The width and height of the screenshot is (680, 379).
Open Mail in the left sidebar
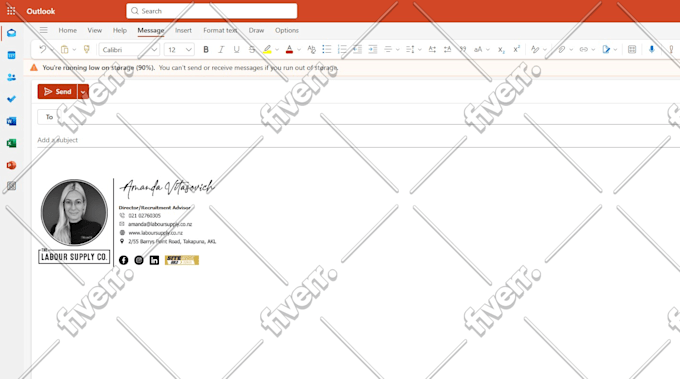click(11, 33)
